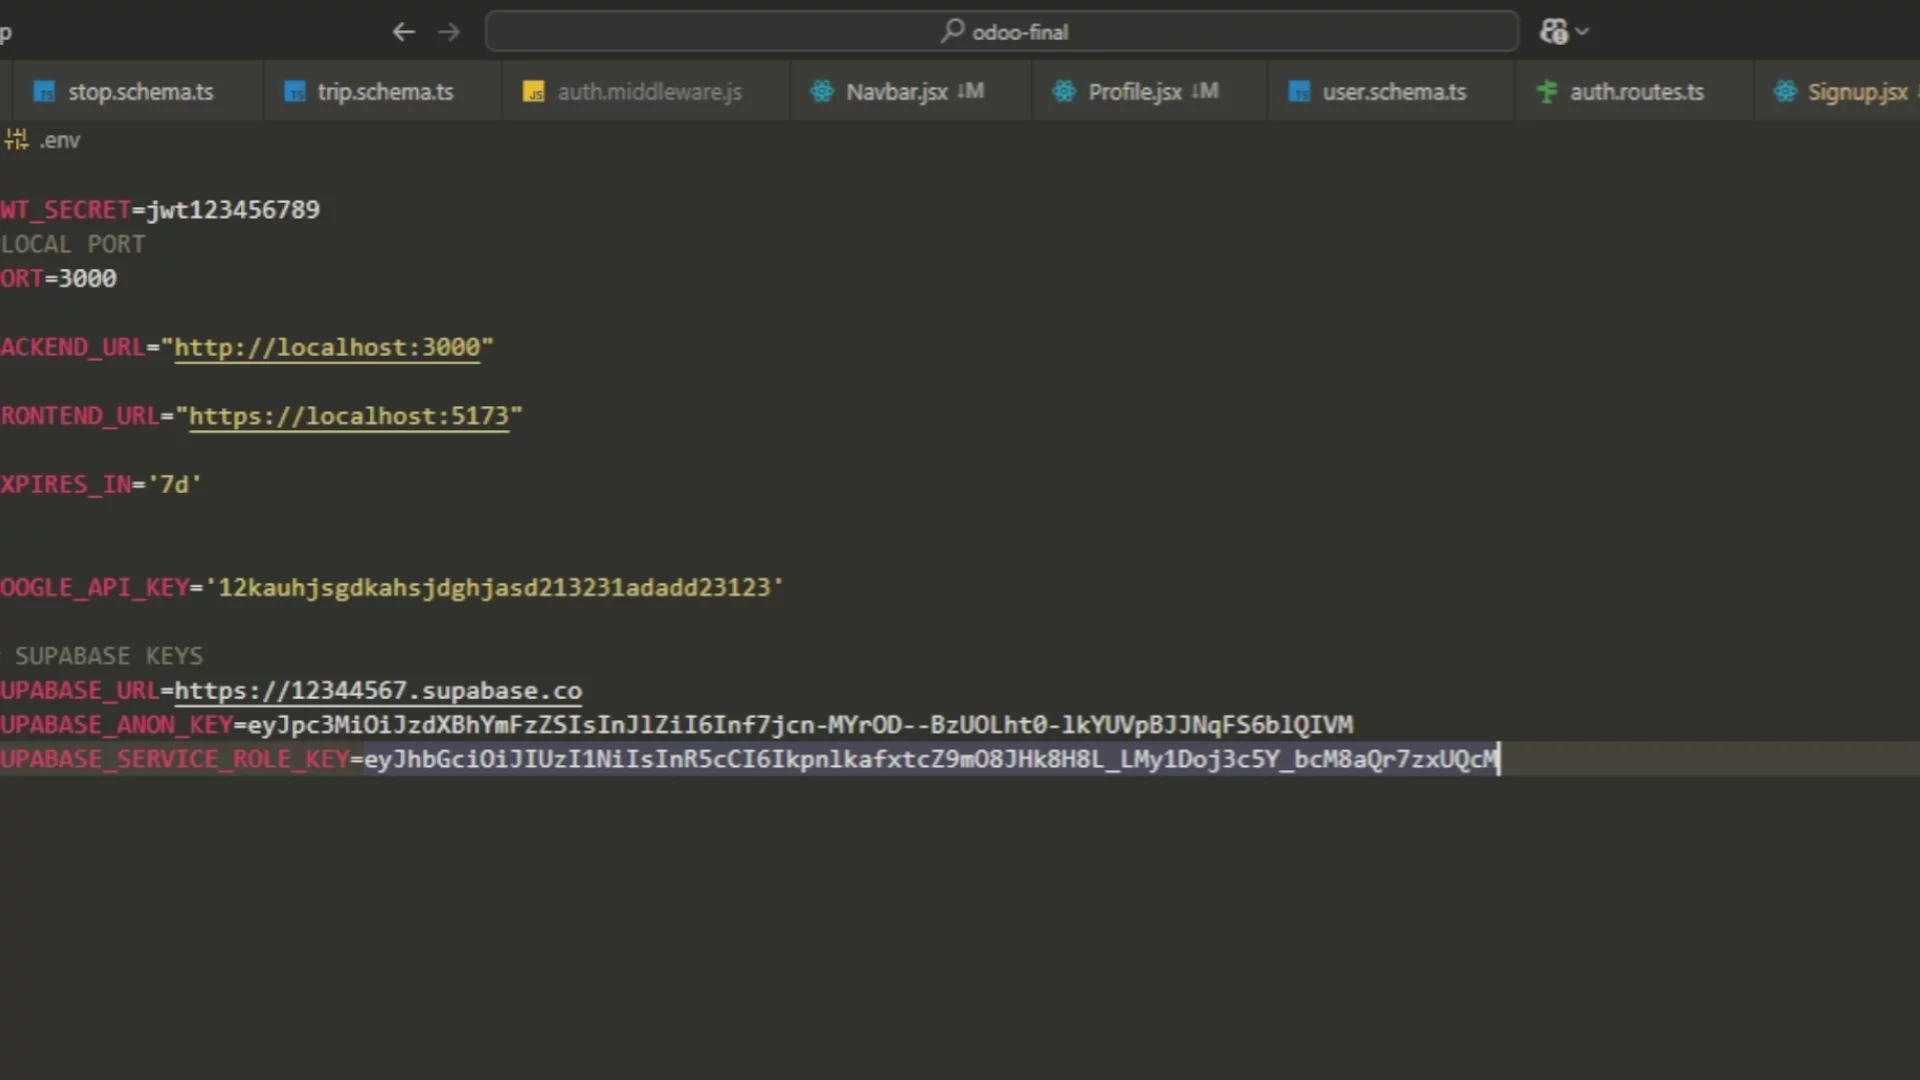Open the supabase.co URL link

377,690
